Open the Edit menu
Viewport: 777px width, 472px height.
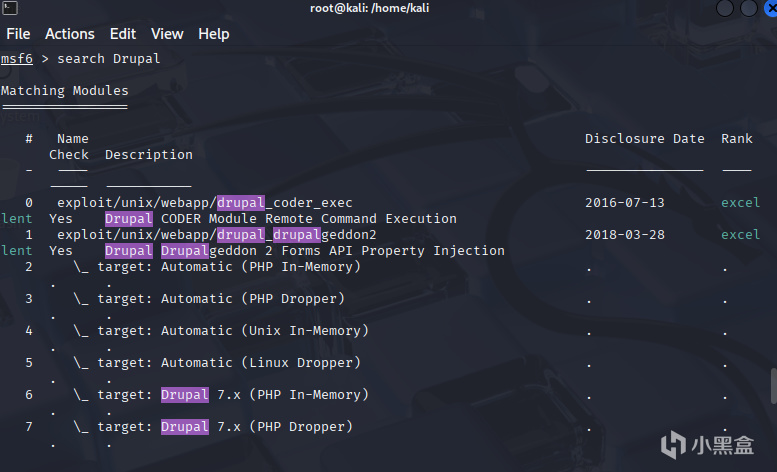pyautogui.click(x=123, y=34)
